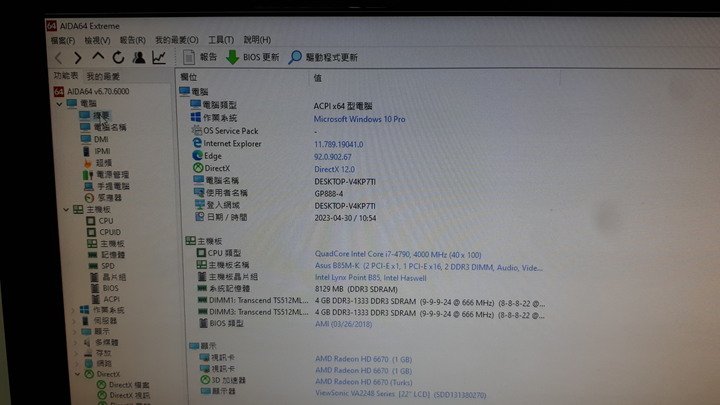Open the 檔案(F) menu
720x405 pixels.
point(63,40)
